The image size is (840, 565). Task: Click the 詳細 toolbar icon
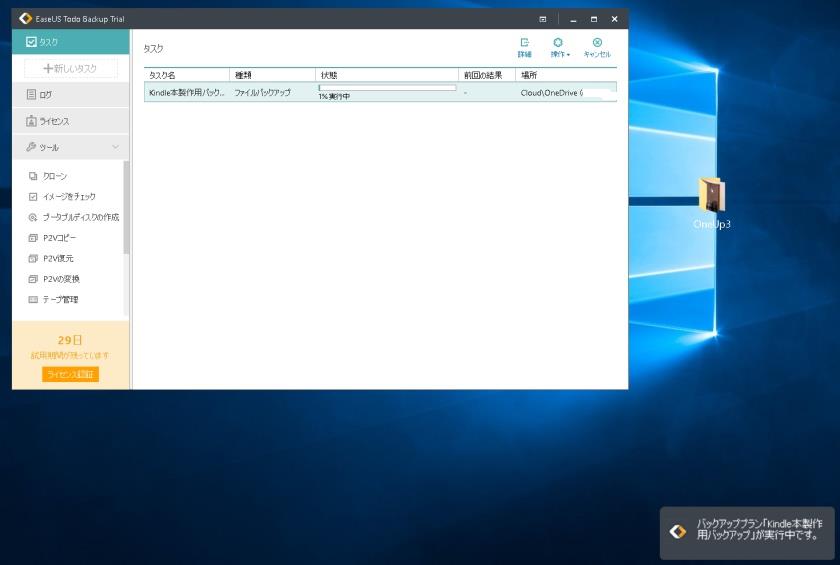tap(524, 48)
